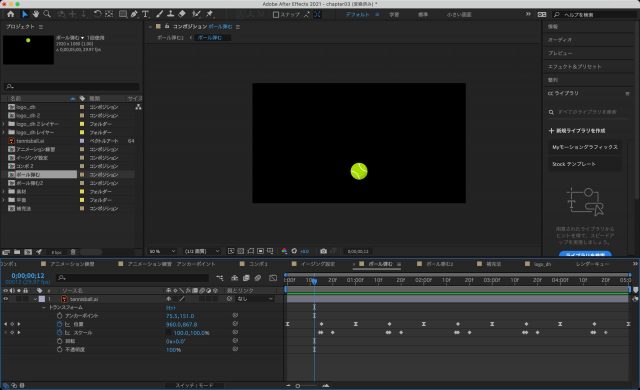Viewport: 640px width, 390px height.
Task: Open the viewer resolution dropdown
Action: [202, 251]
